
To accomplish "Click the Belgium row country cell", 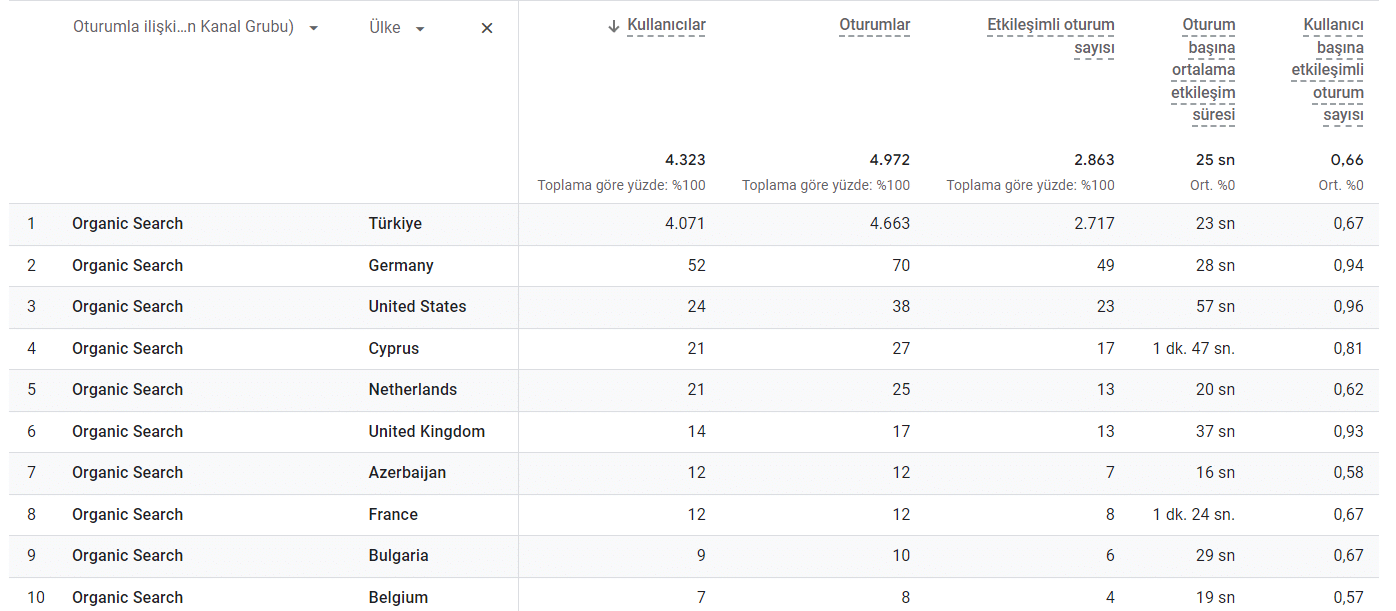I will point(398,598).
